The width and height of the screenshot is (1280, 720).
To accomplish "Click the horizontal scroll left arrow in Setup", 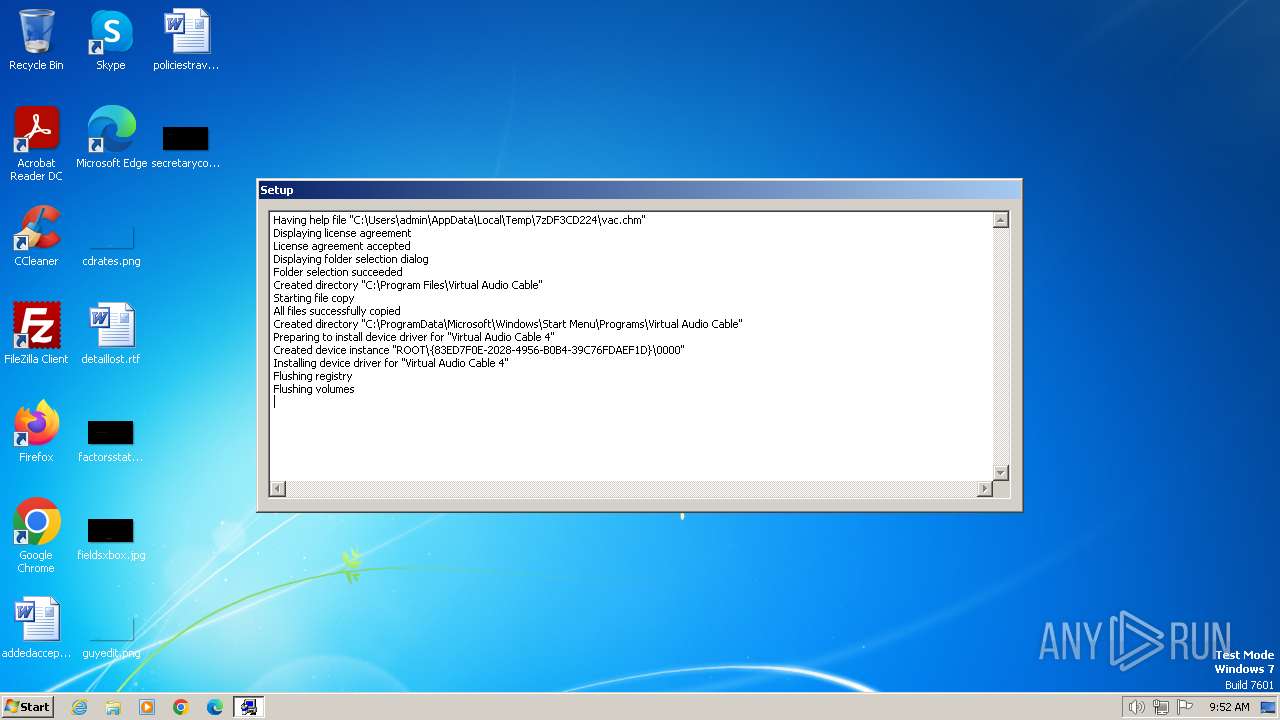I will (278, 488).
